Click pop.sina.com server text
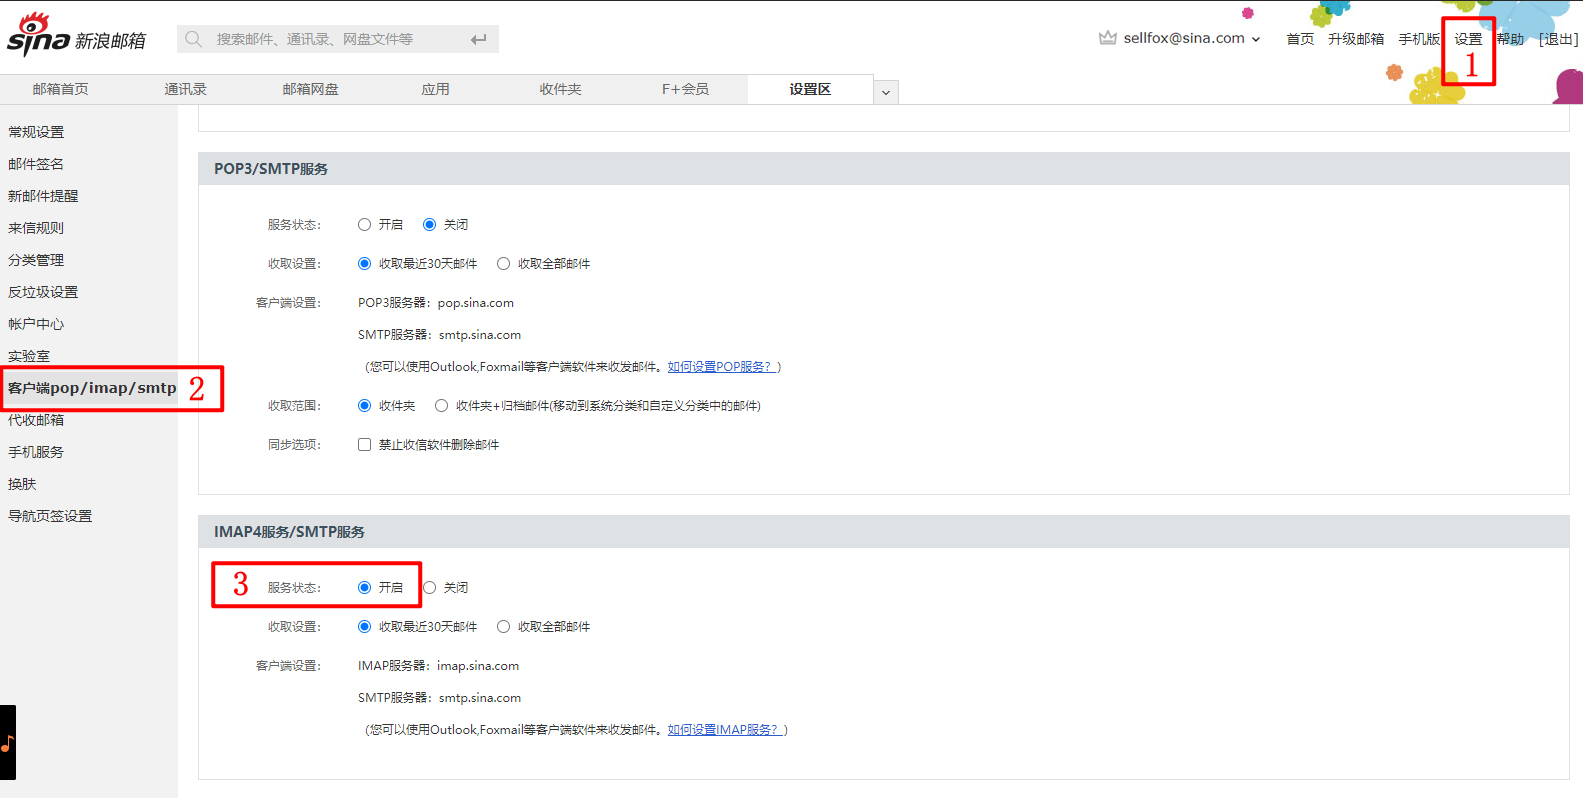This screenshot has width=1583, height=798. [476, 303]
